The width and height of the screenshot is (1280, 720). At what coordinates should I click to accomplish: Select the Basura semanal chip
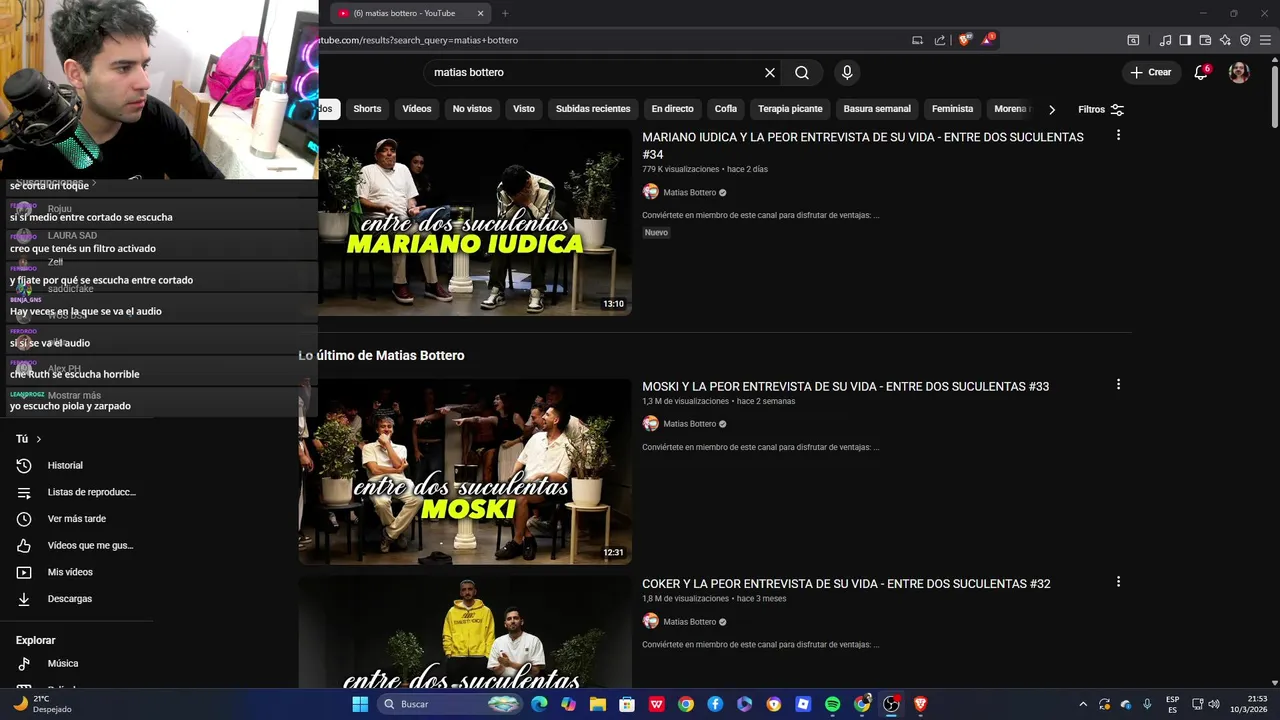[877, 109]
